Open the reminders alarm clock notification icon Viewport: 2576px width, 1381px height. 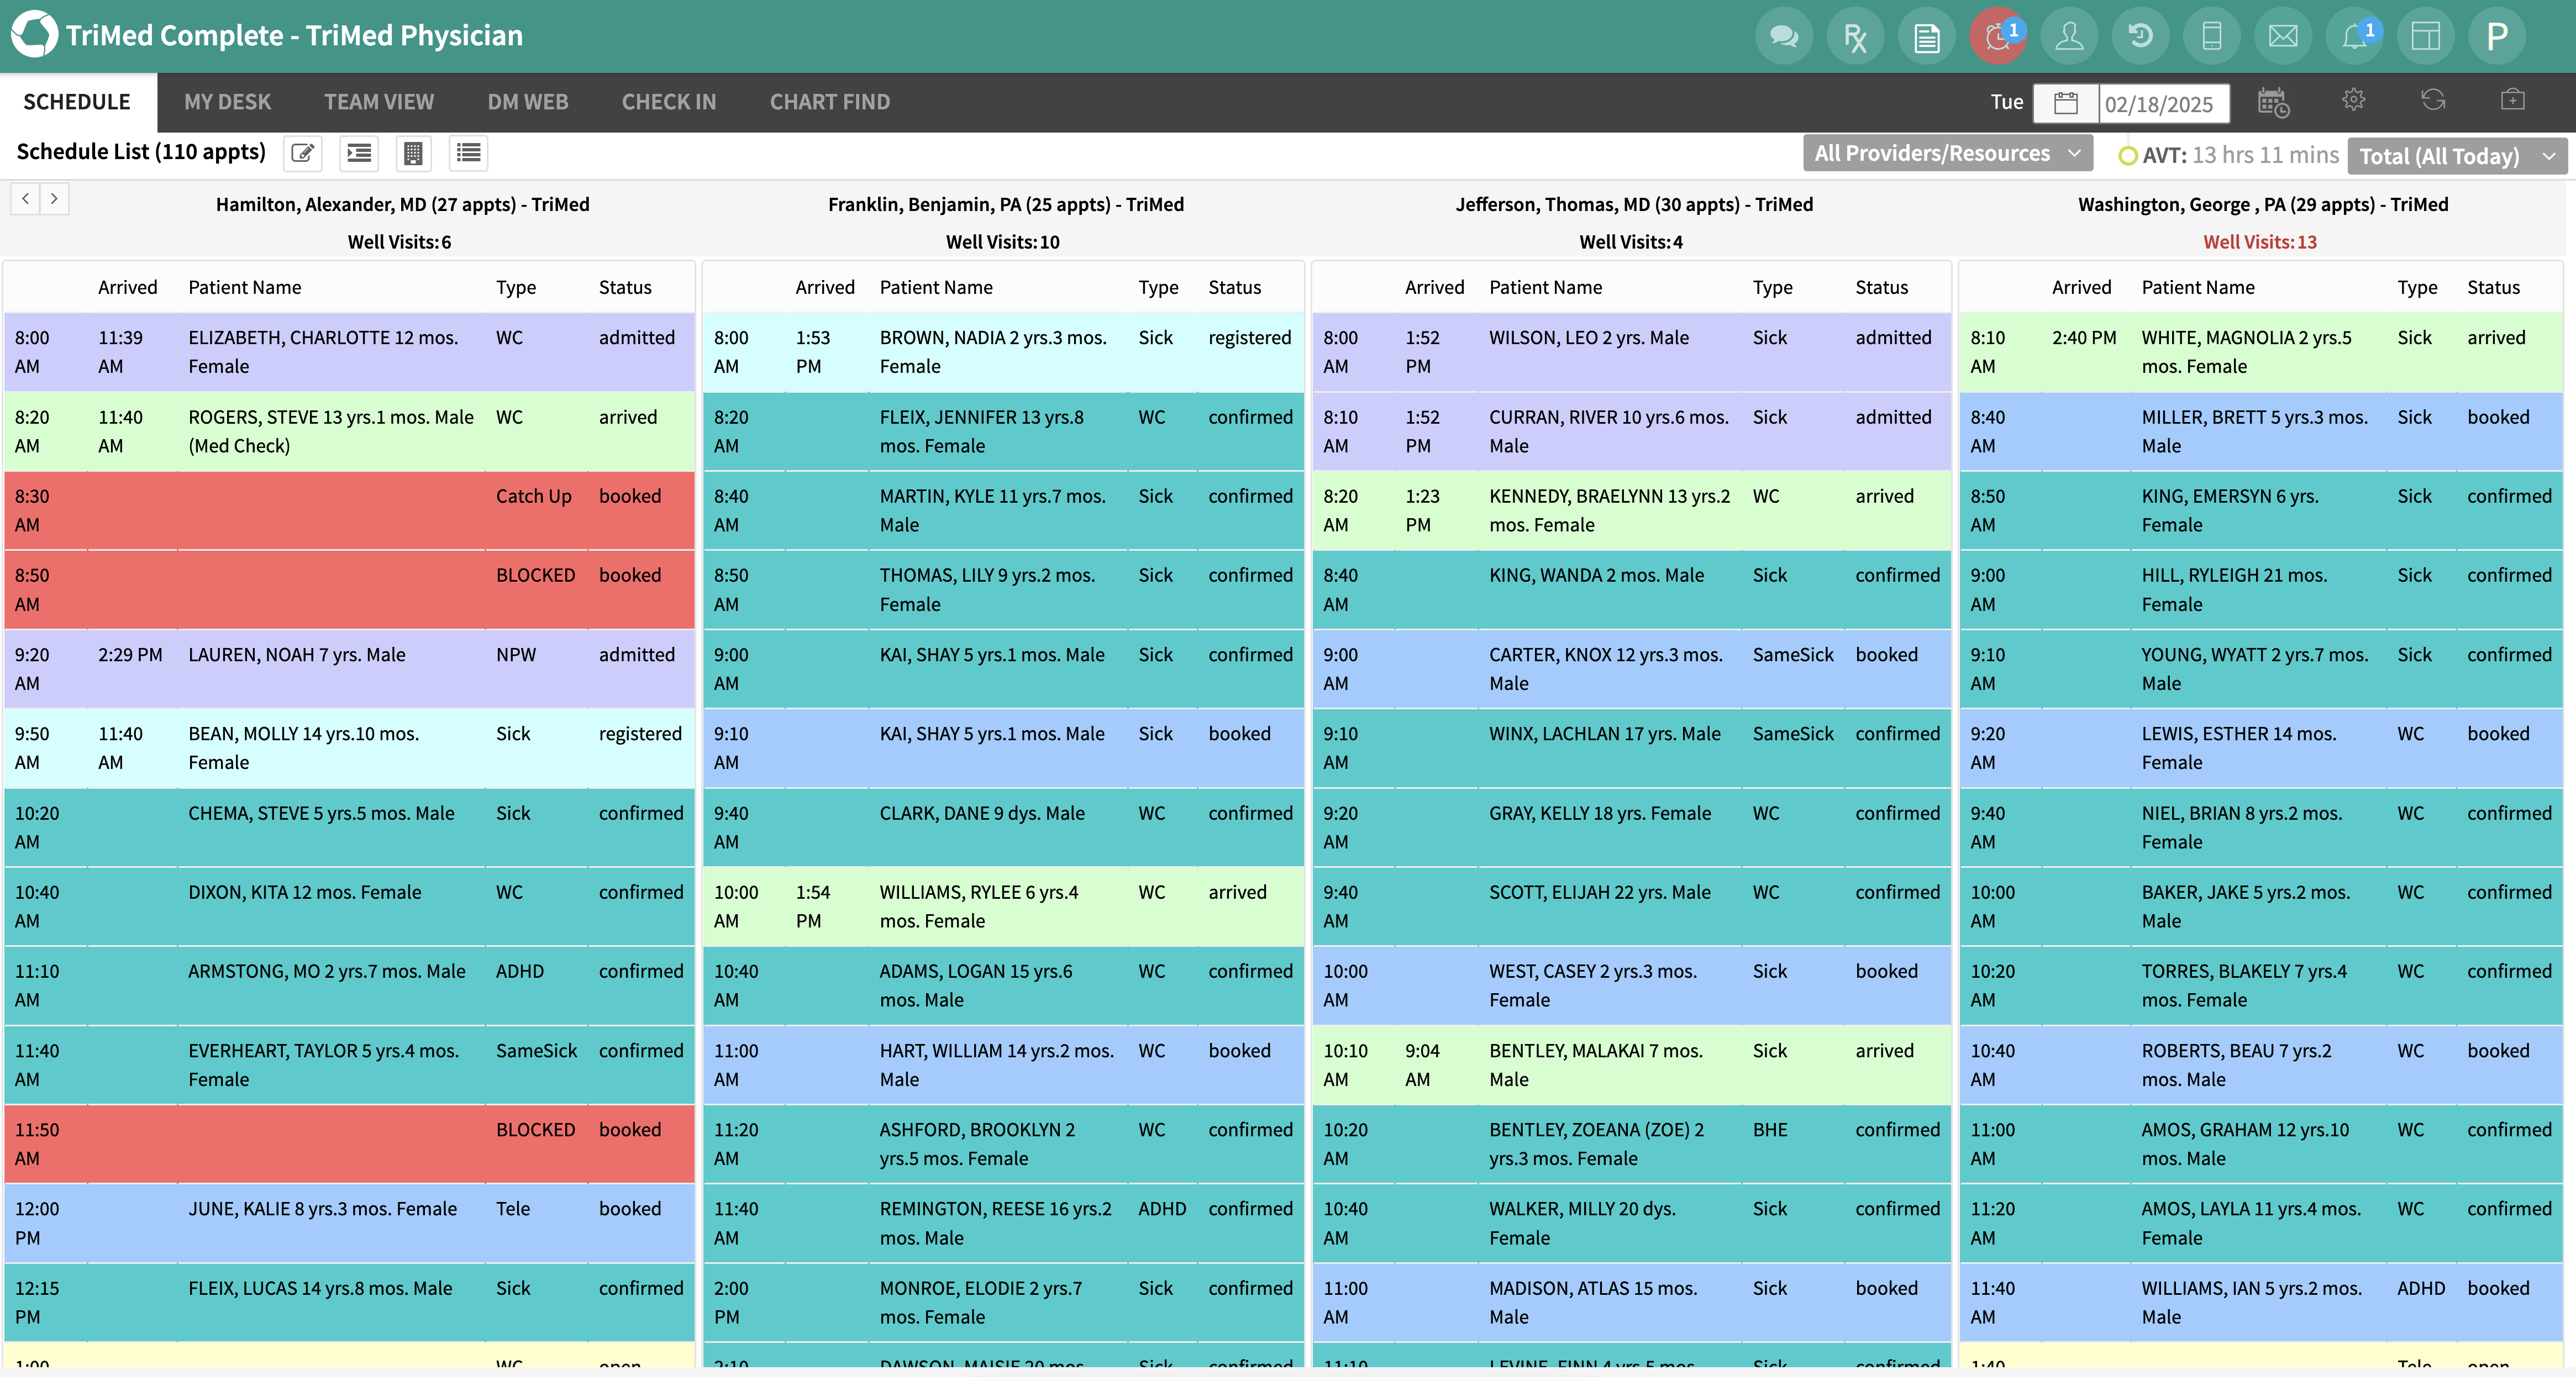click(x=1997, y=35)
